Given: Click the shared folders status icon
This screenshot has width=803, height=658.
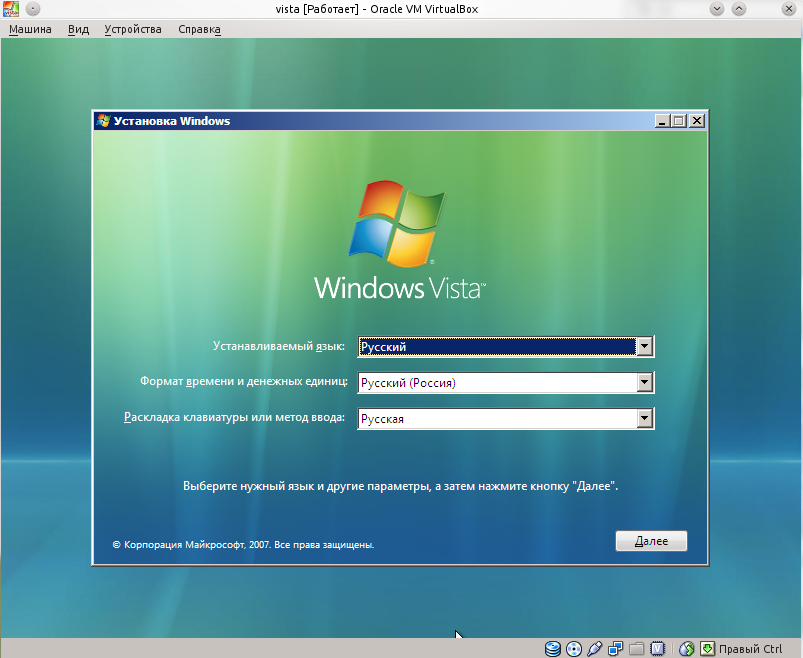Looking at the screenshot, I should 635,648.
